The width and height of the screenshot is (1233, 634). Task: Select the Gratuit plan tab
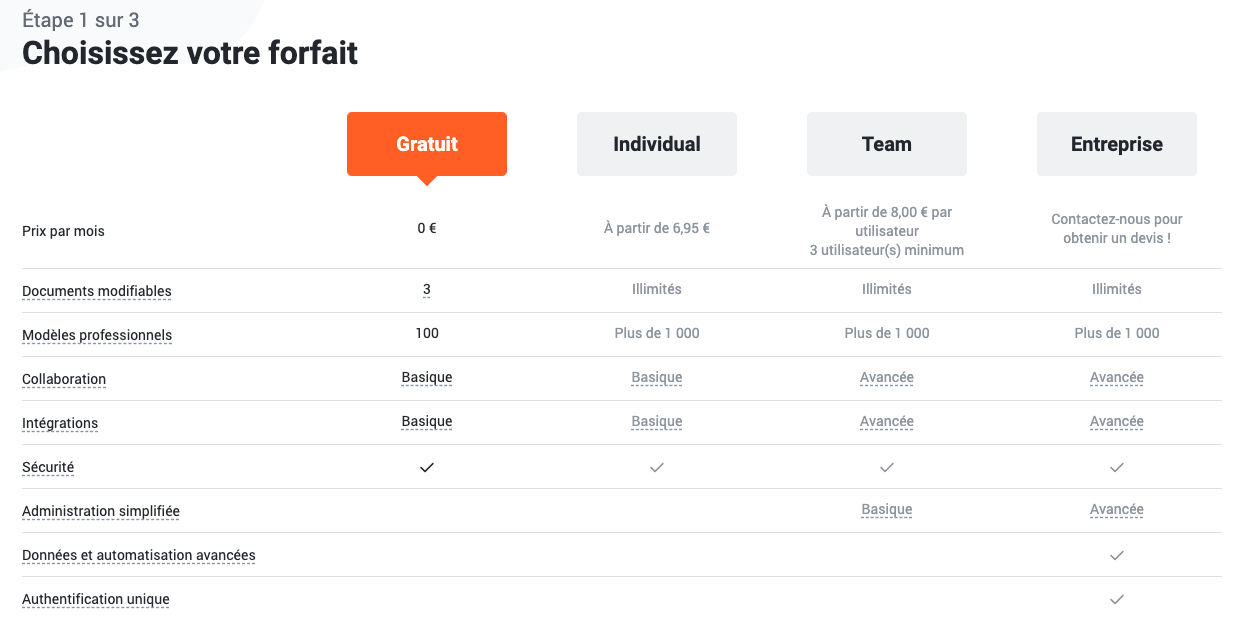coord(427,144)
